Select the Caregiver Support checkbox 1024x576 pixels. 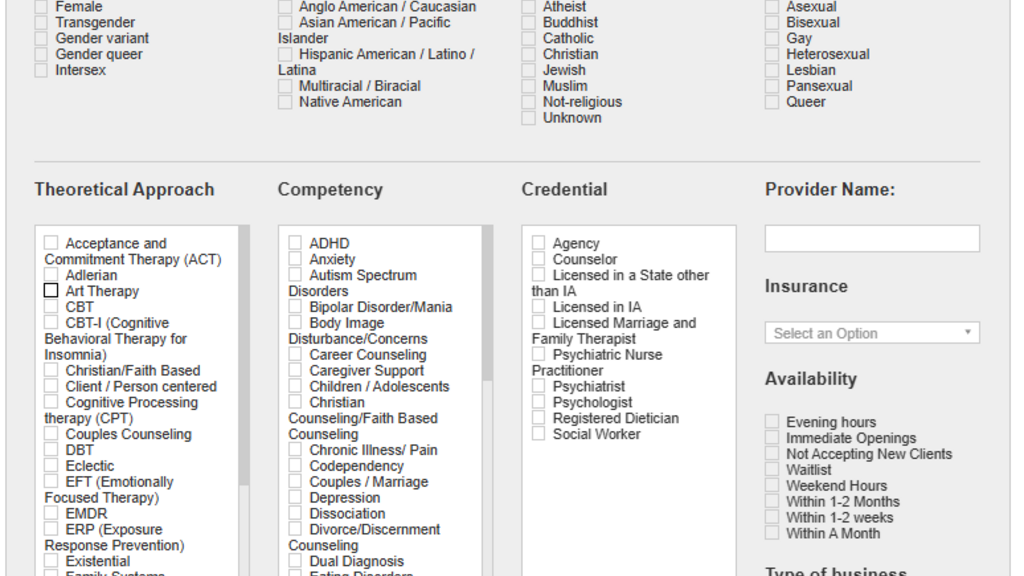pos(295,370)
